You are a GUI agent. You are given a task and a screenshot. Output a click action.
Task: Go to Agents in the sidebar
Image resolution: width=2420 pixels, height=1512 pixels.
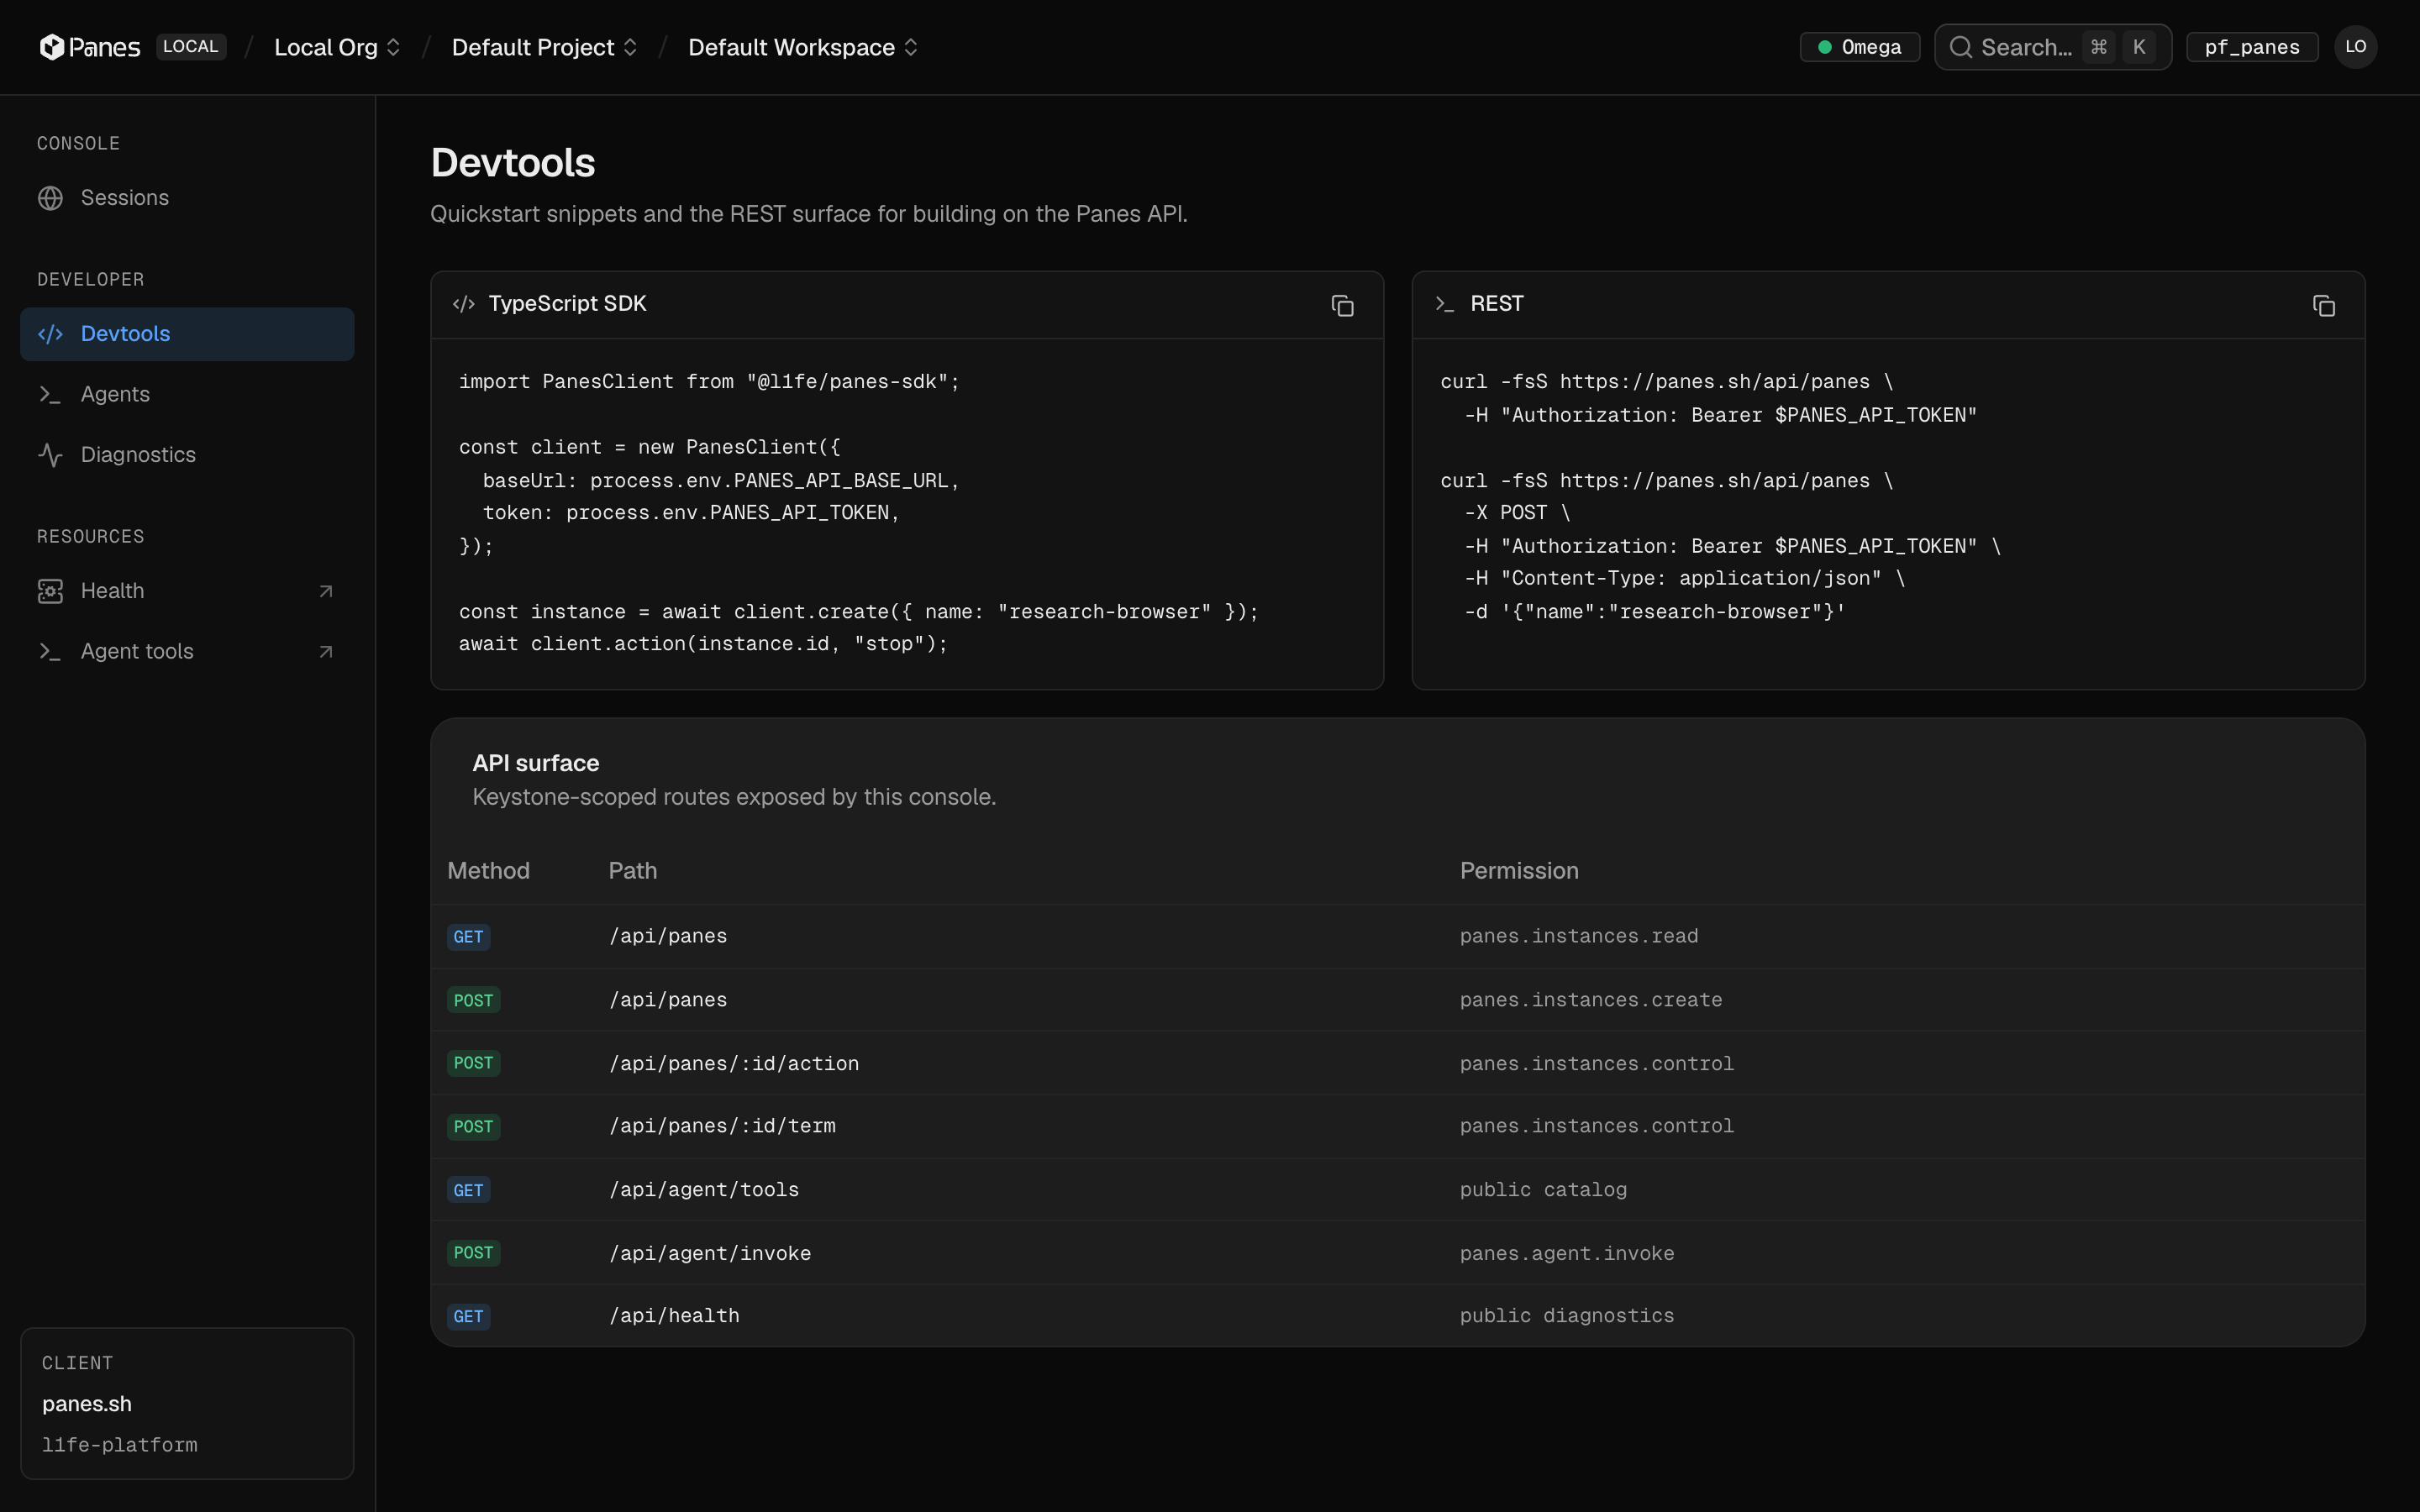[187, 394]
